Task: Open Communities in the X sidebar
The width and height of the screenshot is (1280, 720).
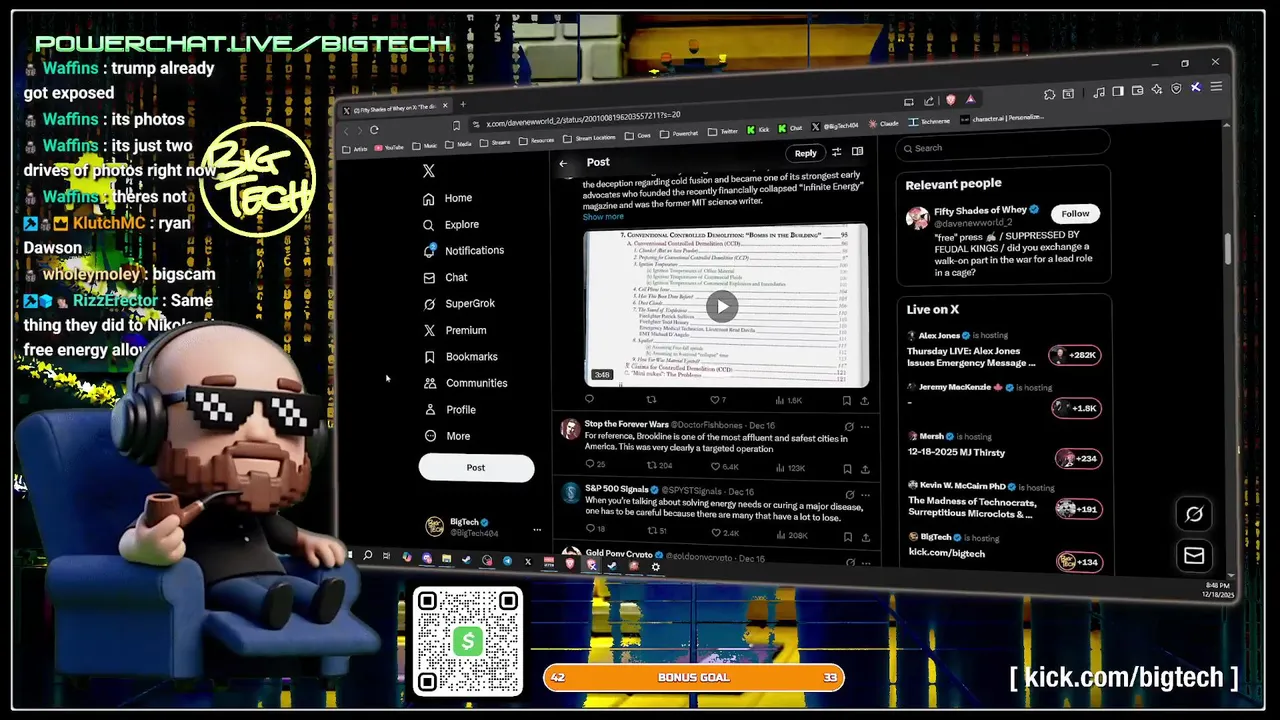Action: (x=465, y=383)
